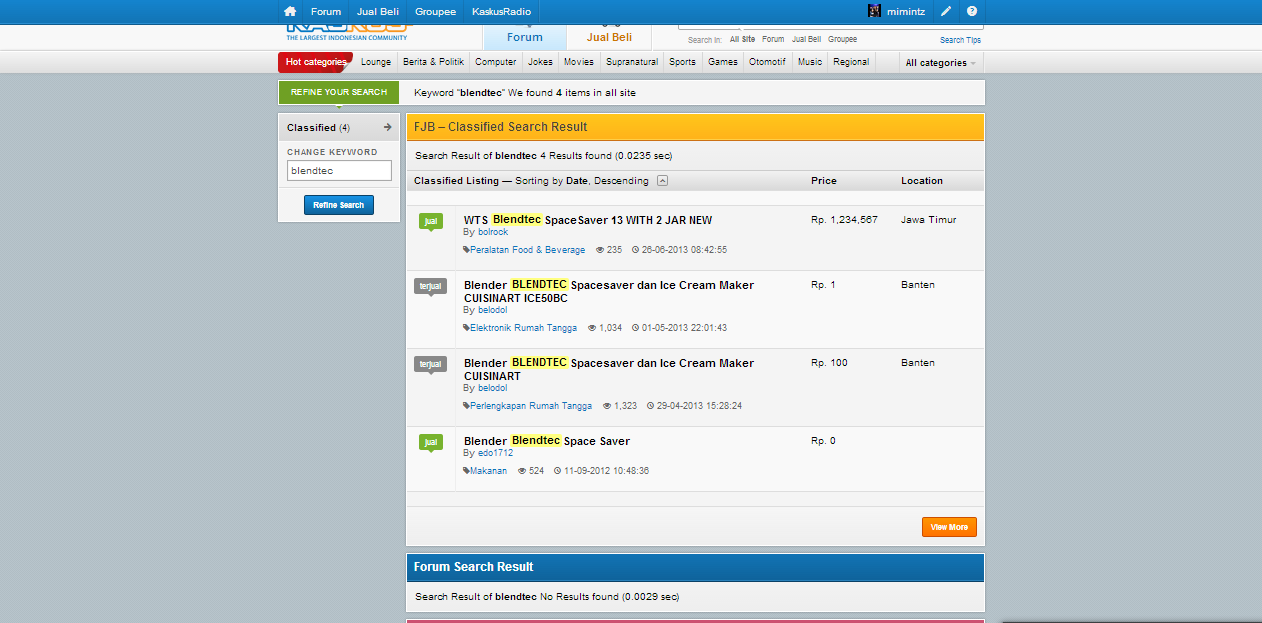Click price text Rp. 1,234,567
1262x623 pixels.
844,220
